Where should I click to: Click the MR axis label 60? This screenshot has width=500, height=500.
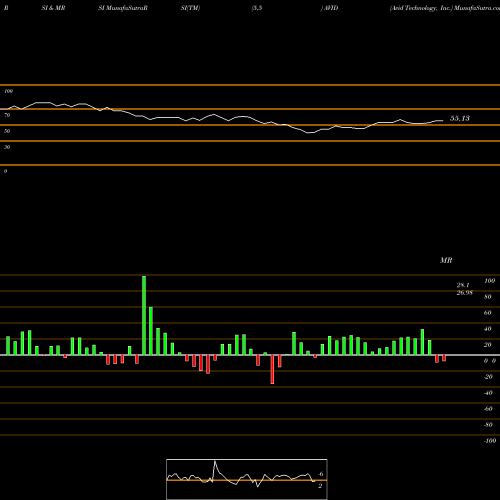point(488,313)
